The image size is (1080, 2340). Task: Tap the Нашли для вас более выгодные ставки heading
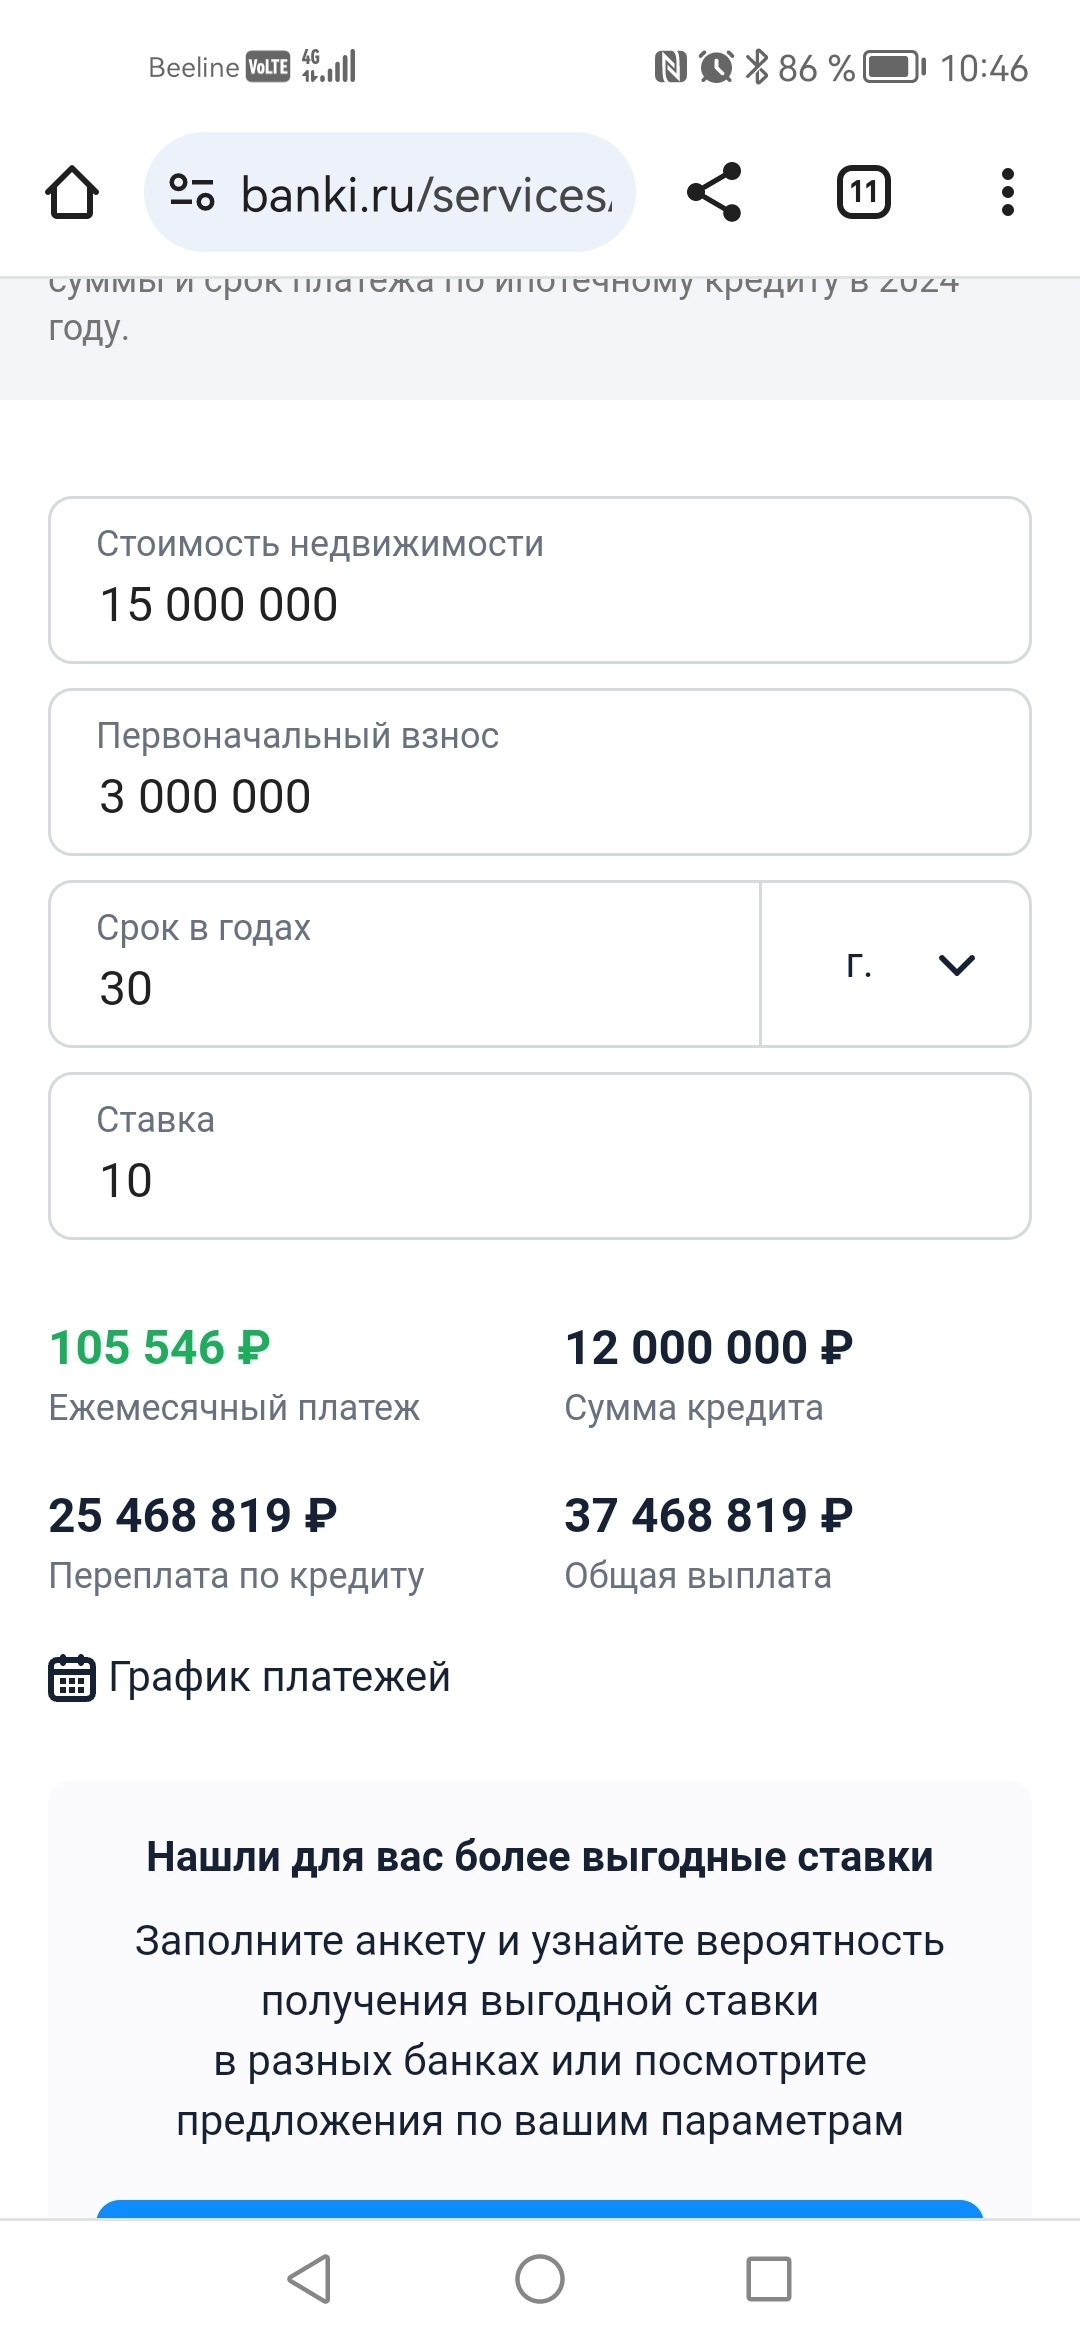(540, 1857)
